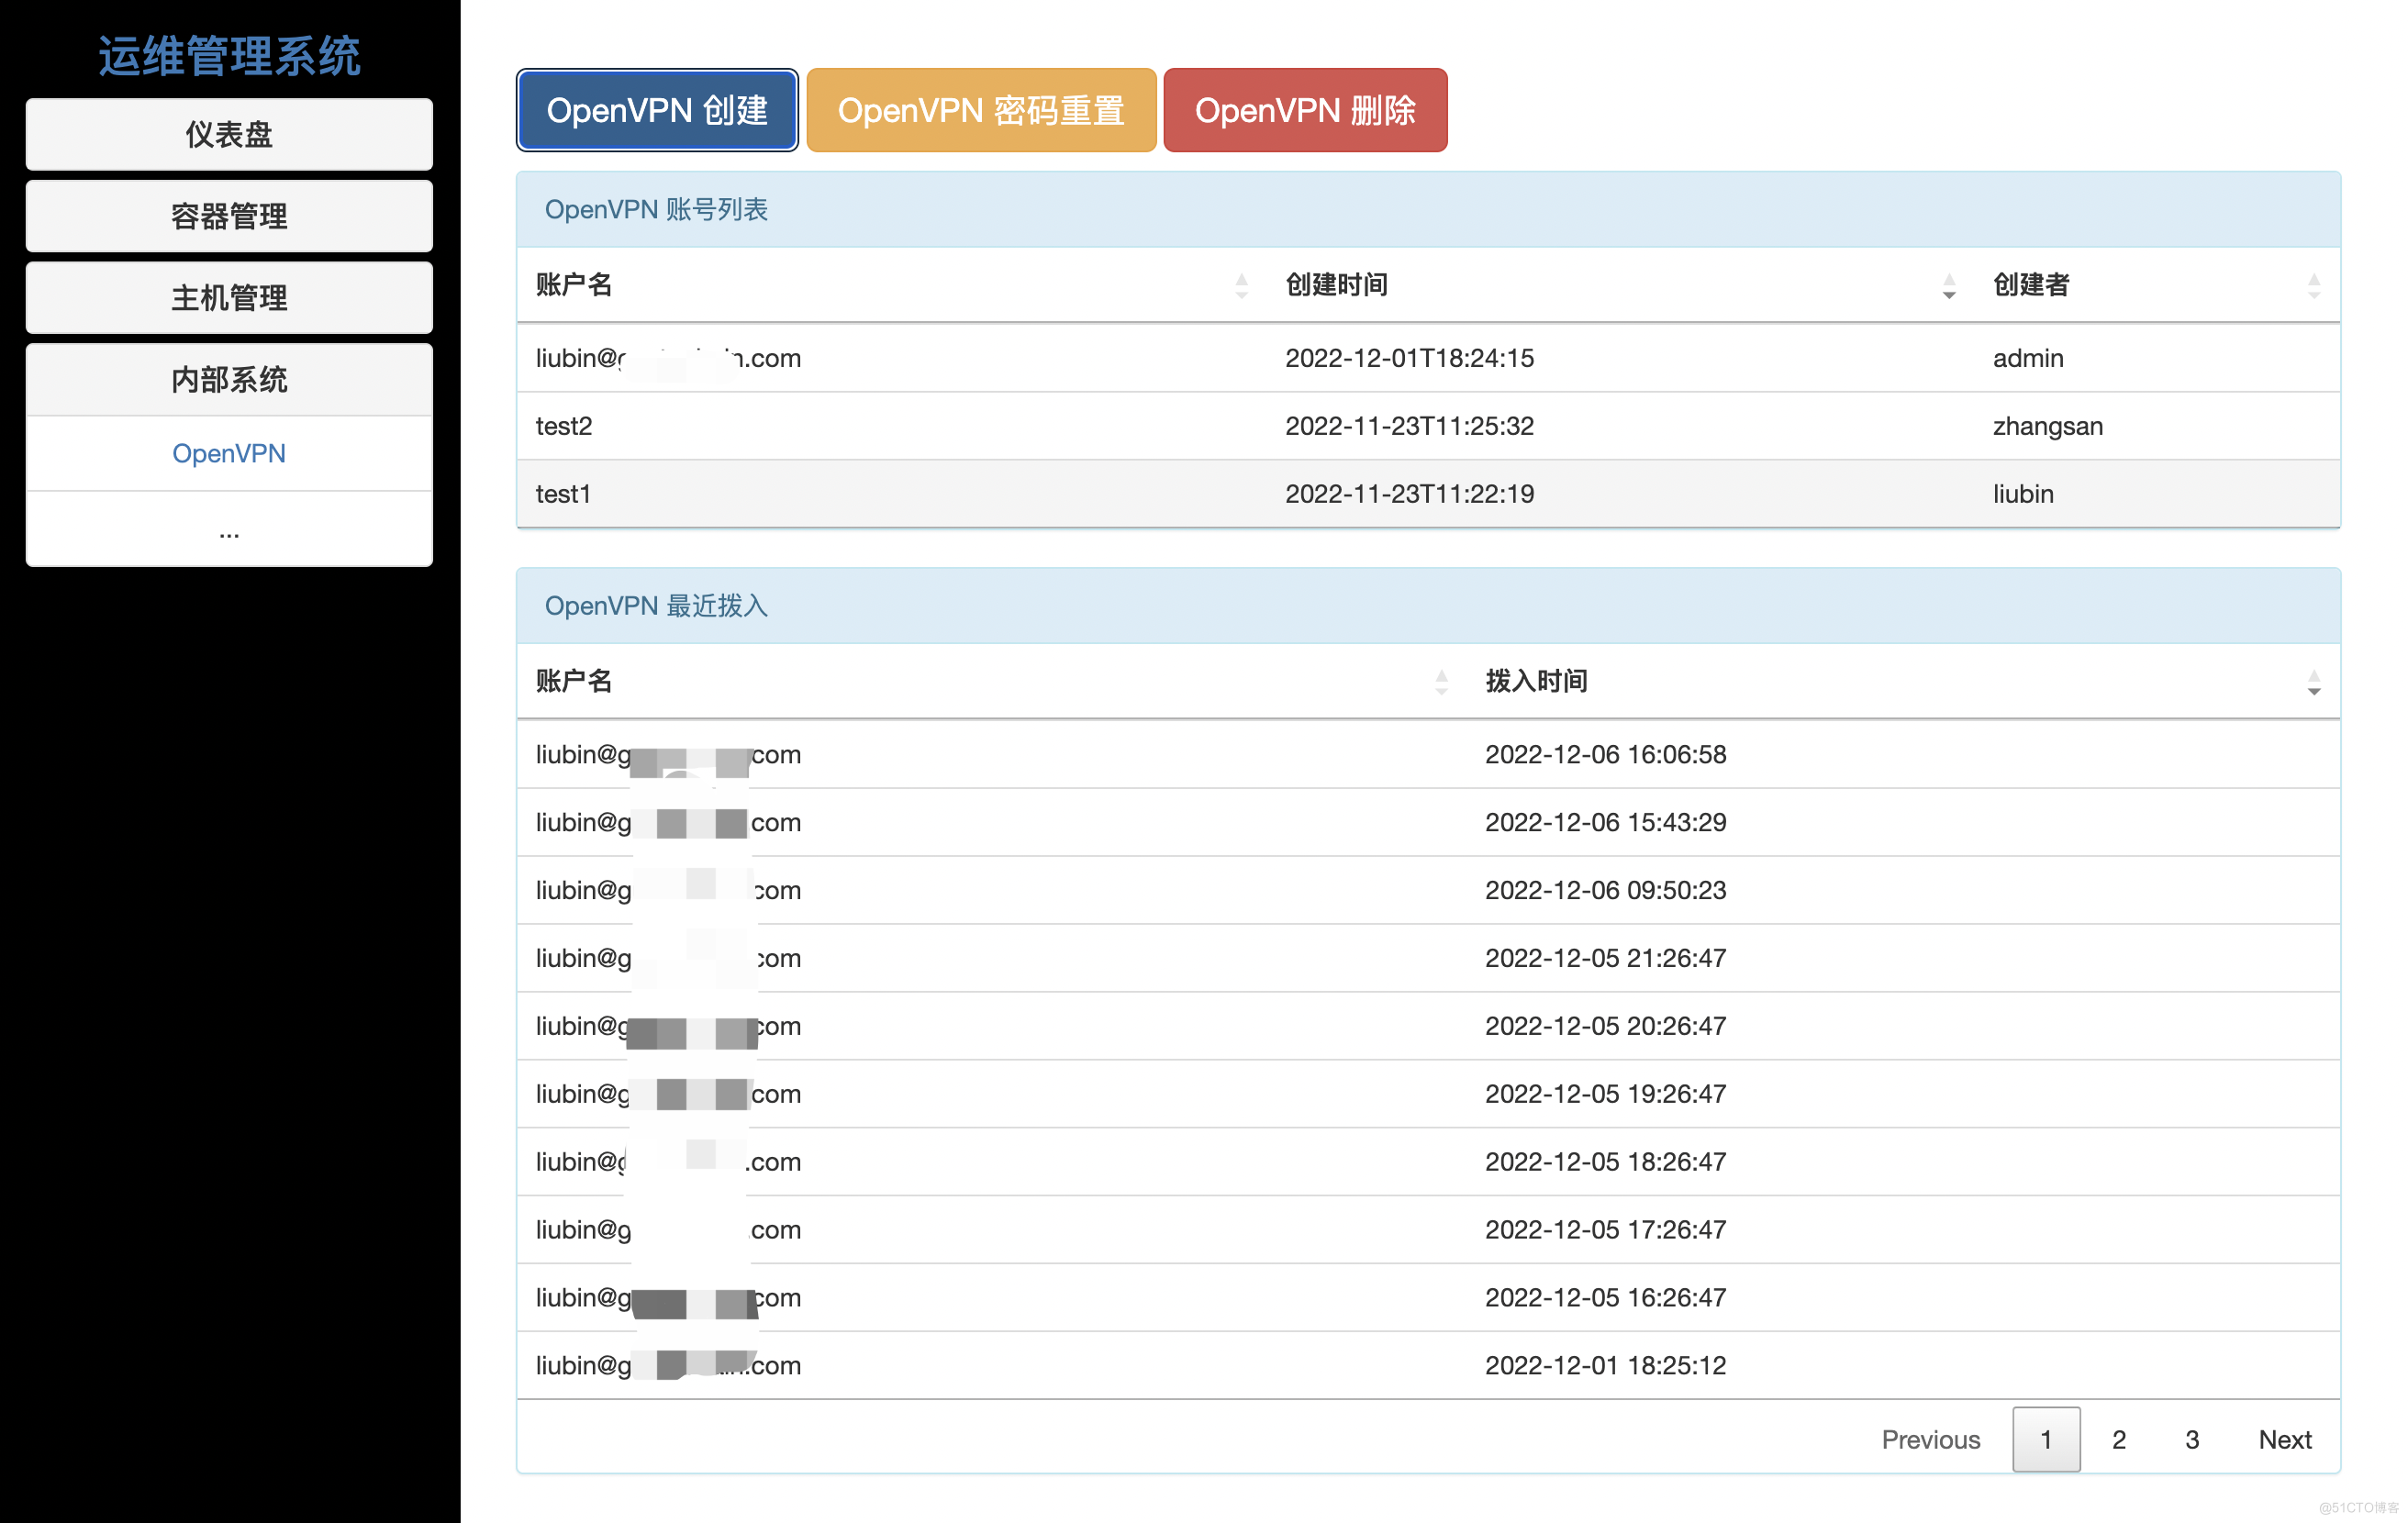Open 内部系统 from sidebar
Viewport: 2408px width, 1523px height.
coord(230,377)
